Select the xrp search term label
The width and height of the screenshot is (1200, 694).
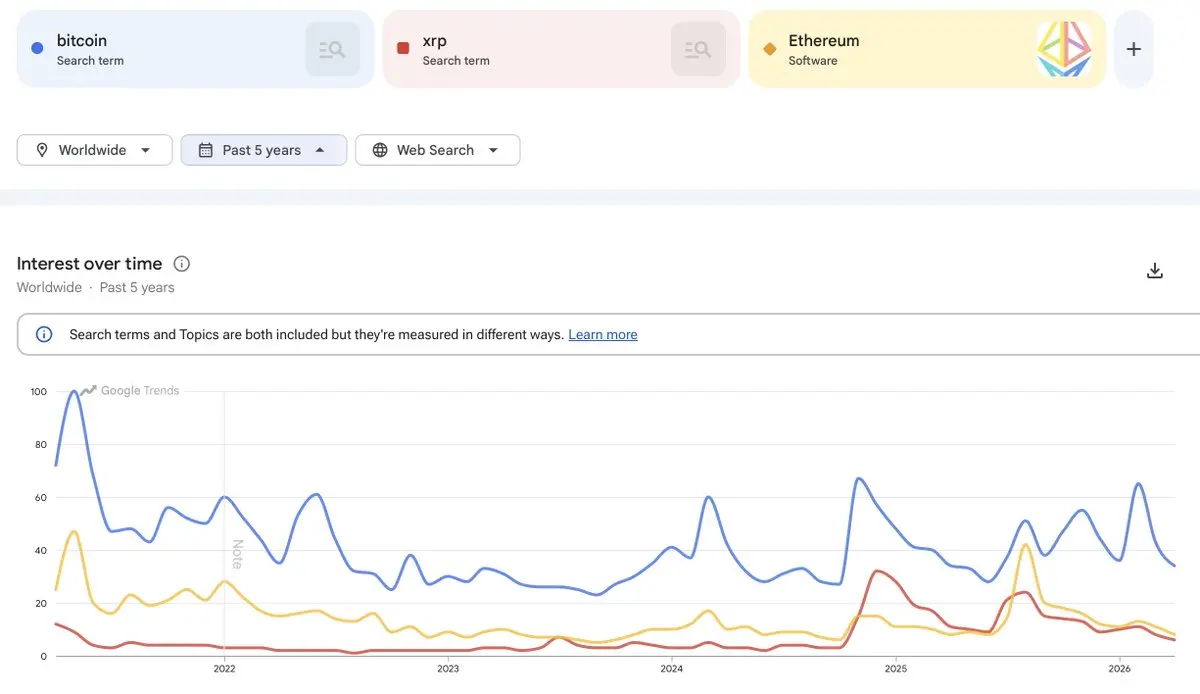click(434, 41)
